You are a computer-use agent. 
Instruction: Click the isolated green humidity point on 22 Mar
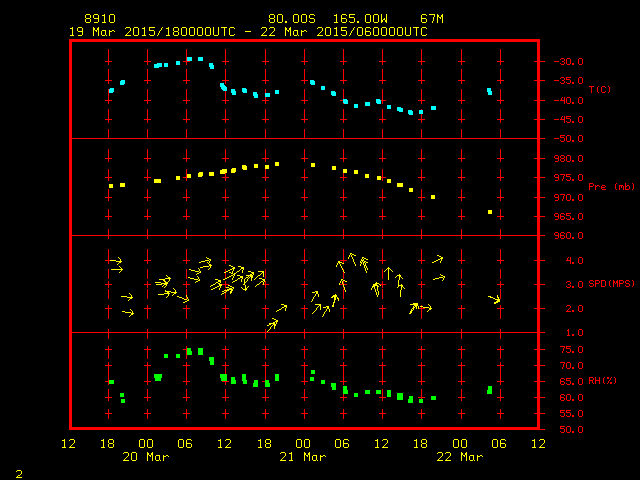489,390
